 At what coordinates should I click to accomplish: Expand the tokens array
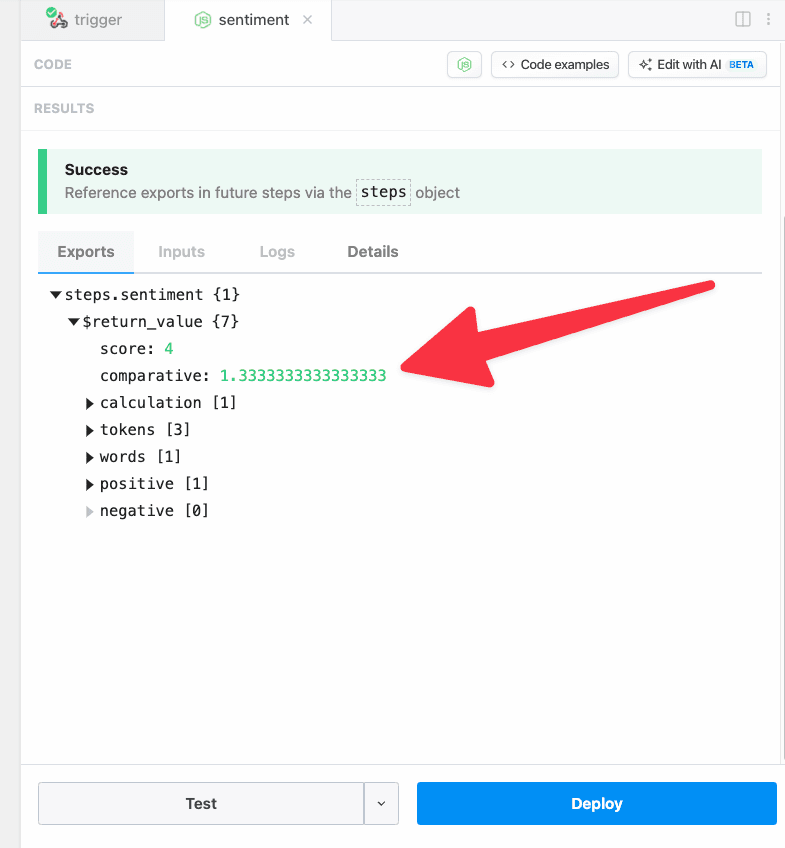pos(89,430)
